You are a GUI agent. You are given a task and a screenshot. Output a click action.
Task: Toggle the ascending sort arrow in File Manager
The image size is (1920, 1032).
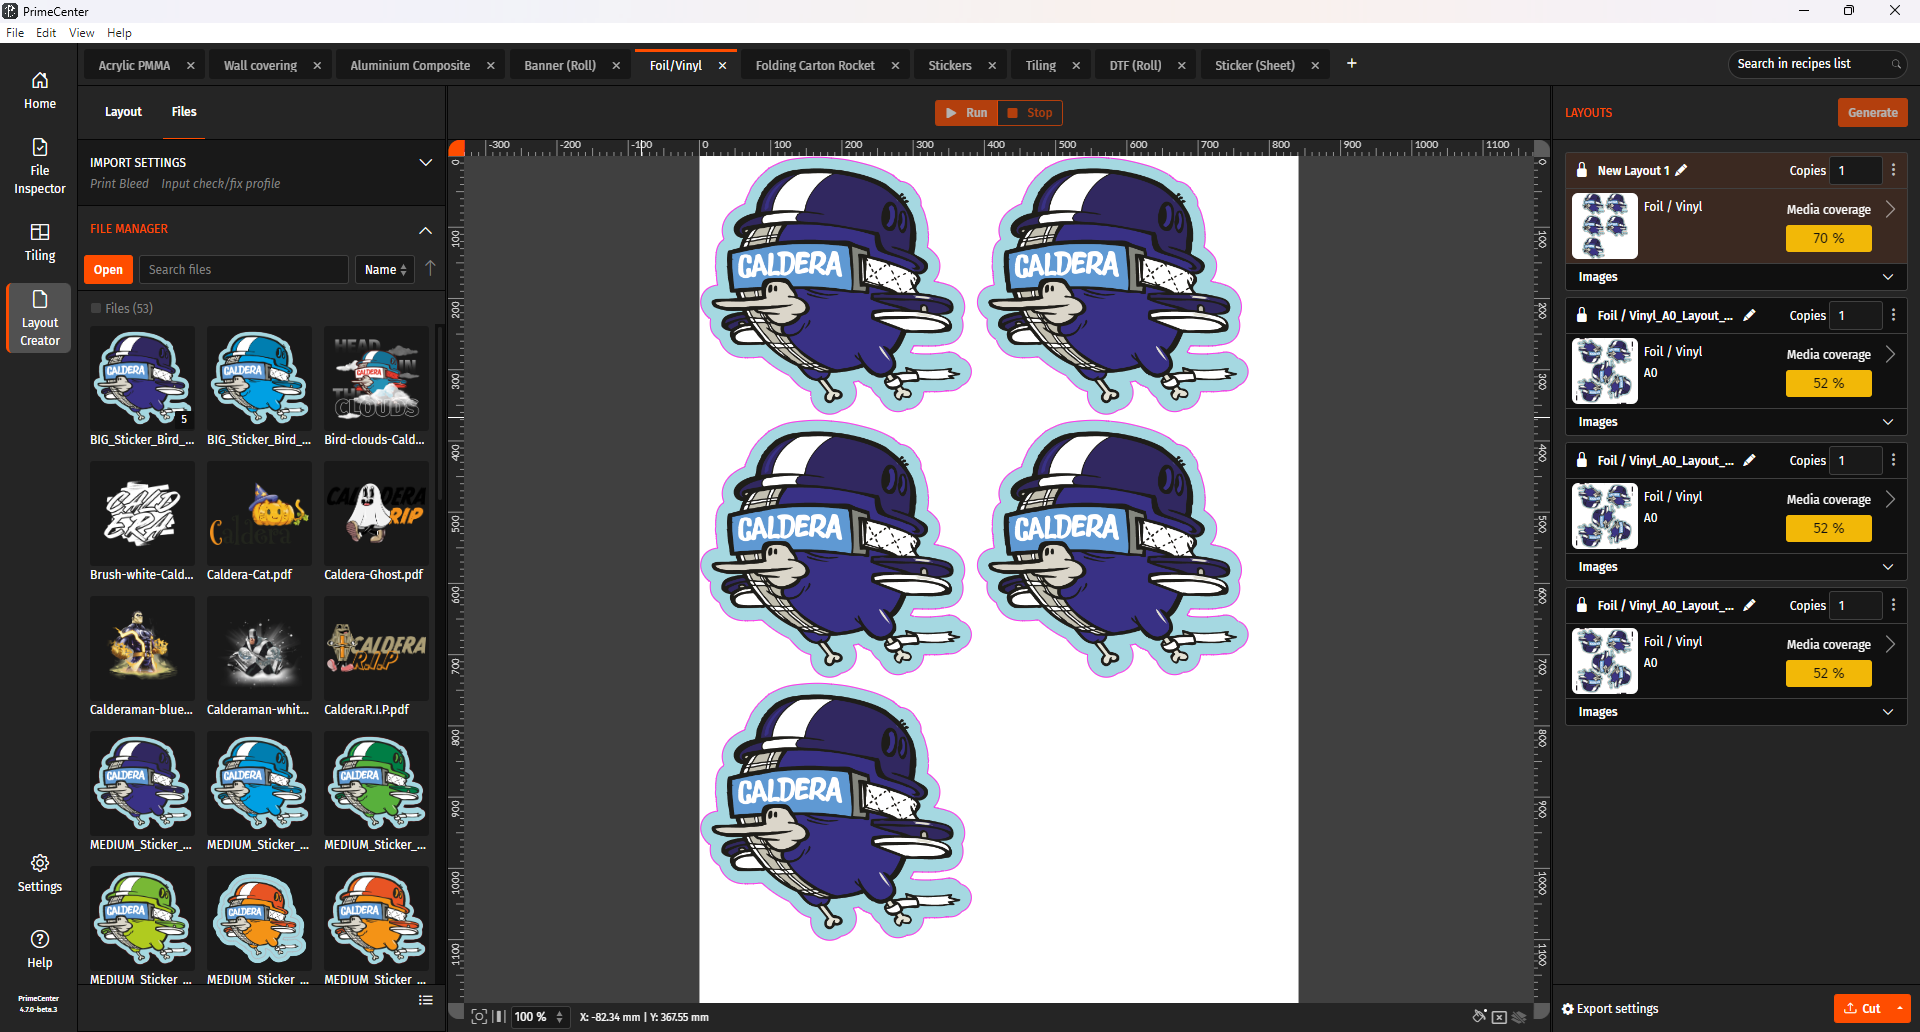pyautogui.click(x=430, y=268)
